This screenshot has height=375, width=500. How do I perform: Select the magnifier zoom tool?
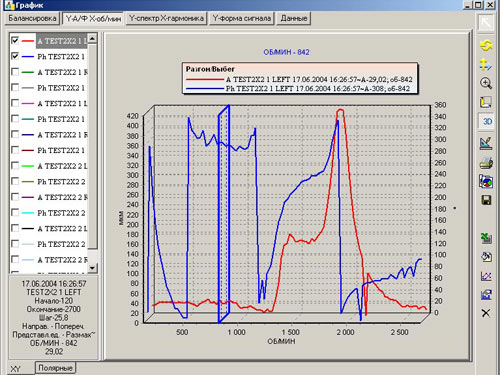coord(486,83)
